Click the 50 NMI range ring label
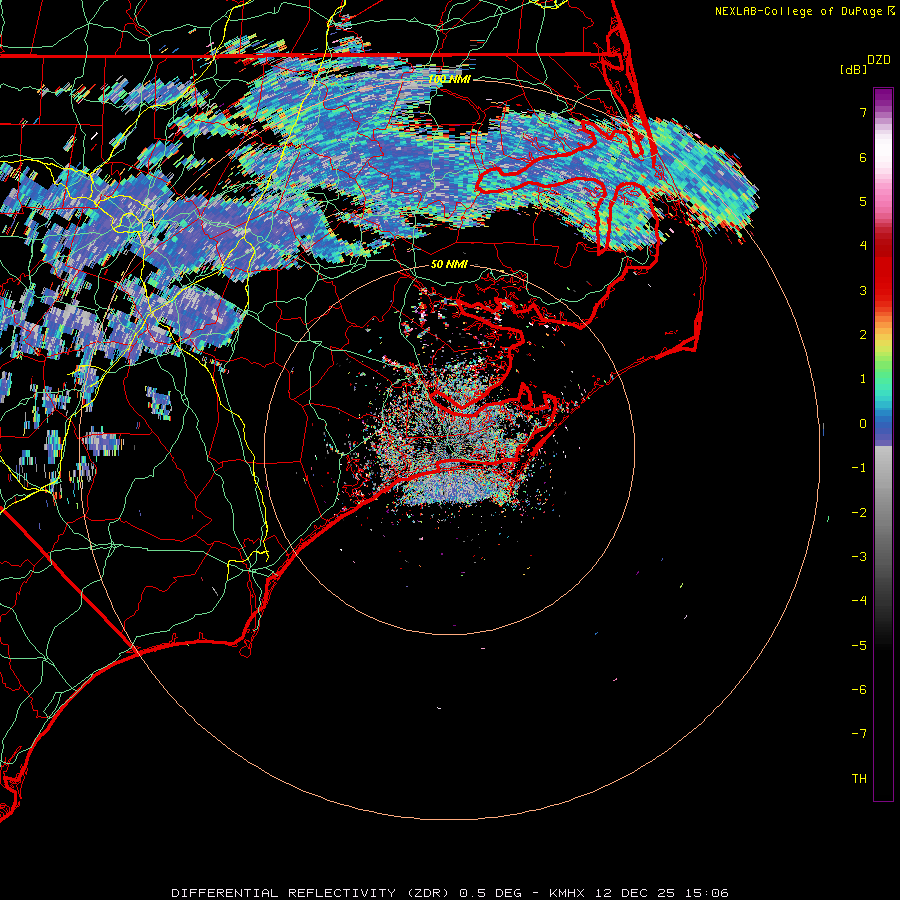Viewport: 900px width, 900px height. (449, 265)
